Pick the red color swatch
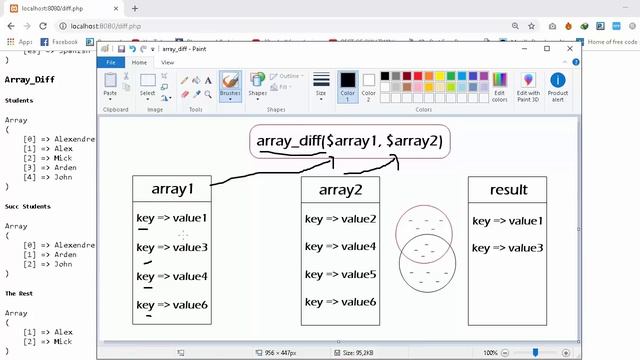Image resolution: width=640 pixels, height=360 pixels. click(x=418, y=76)
